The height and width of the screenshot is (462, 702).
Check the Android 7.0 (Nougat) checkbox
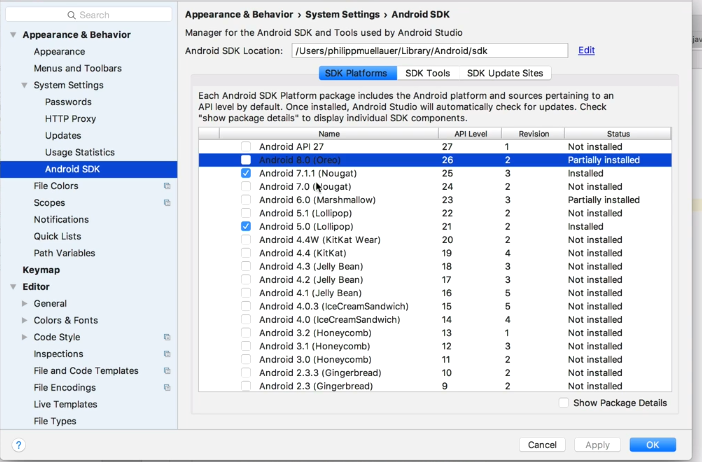click(246, 186)
